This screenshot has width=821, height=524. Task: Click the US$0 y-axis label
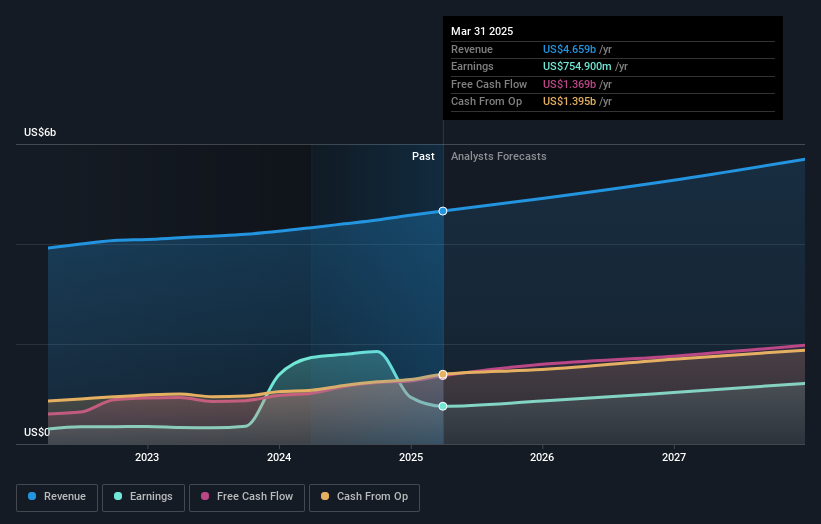(37, 432)
